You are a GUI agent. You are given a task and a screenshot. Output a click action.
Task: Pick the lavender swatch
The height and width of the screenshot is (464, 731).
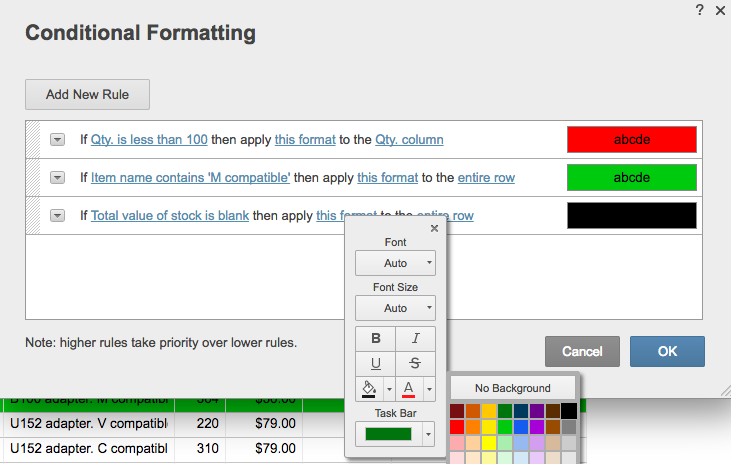(x=537, y=443)
